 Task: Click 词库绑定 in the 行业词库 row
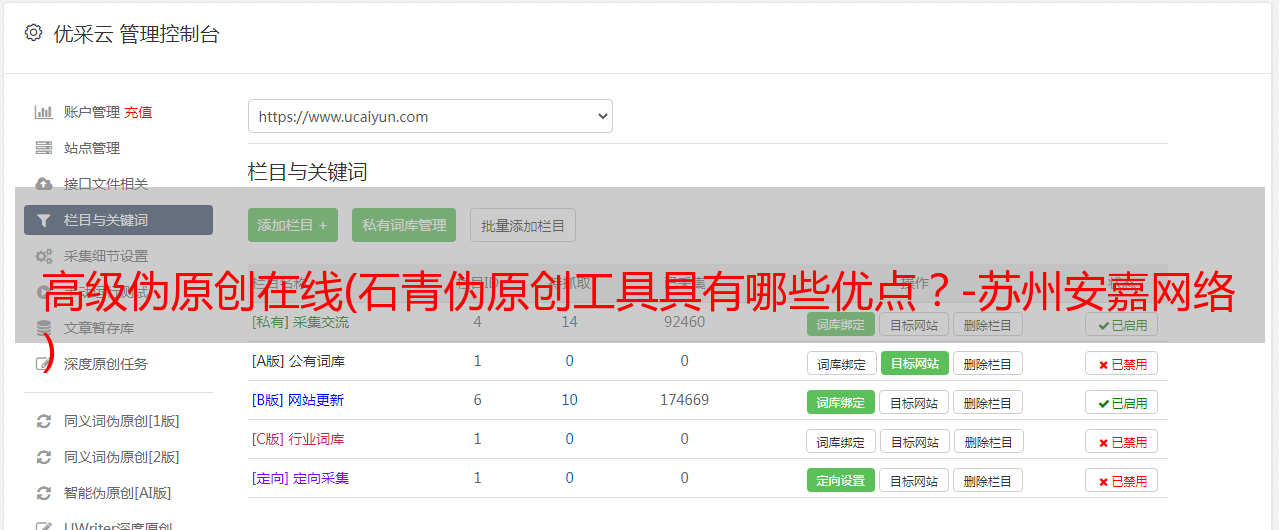coord(841,441)
